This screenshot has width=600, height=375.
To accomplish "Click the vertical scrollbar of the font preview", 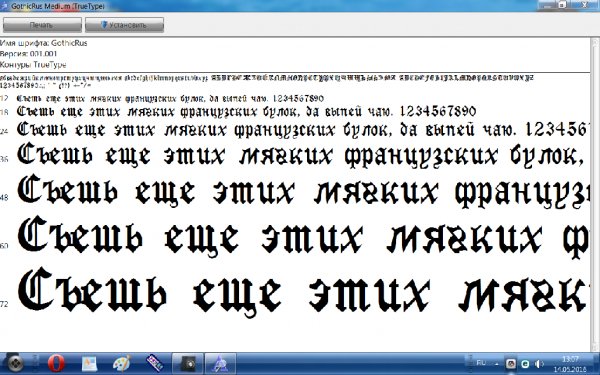I will [595, 194].
